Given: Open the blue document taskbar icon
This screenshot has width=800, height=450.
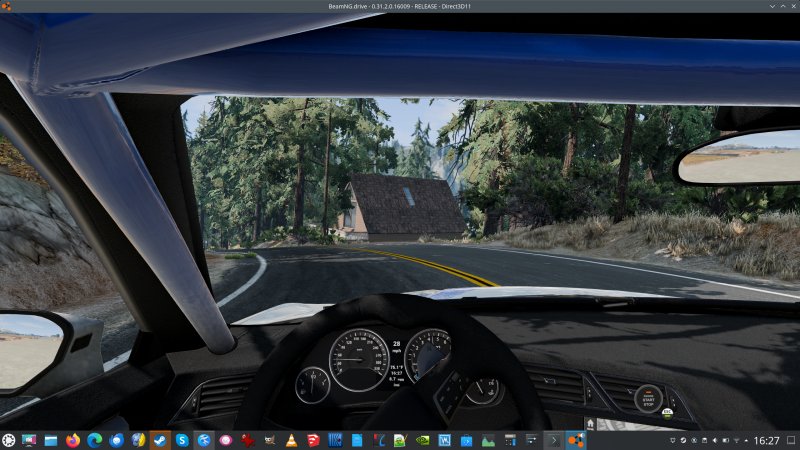Looking at the screenshot, I should click(x=357, y=440).
